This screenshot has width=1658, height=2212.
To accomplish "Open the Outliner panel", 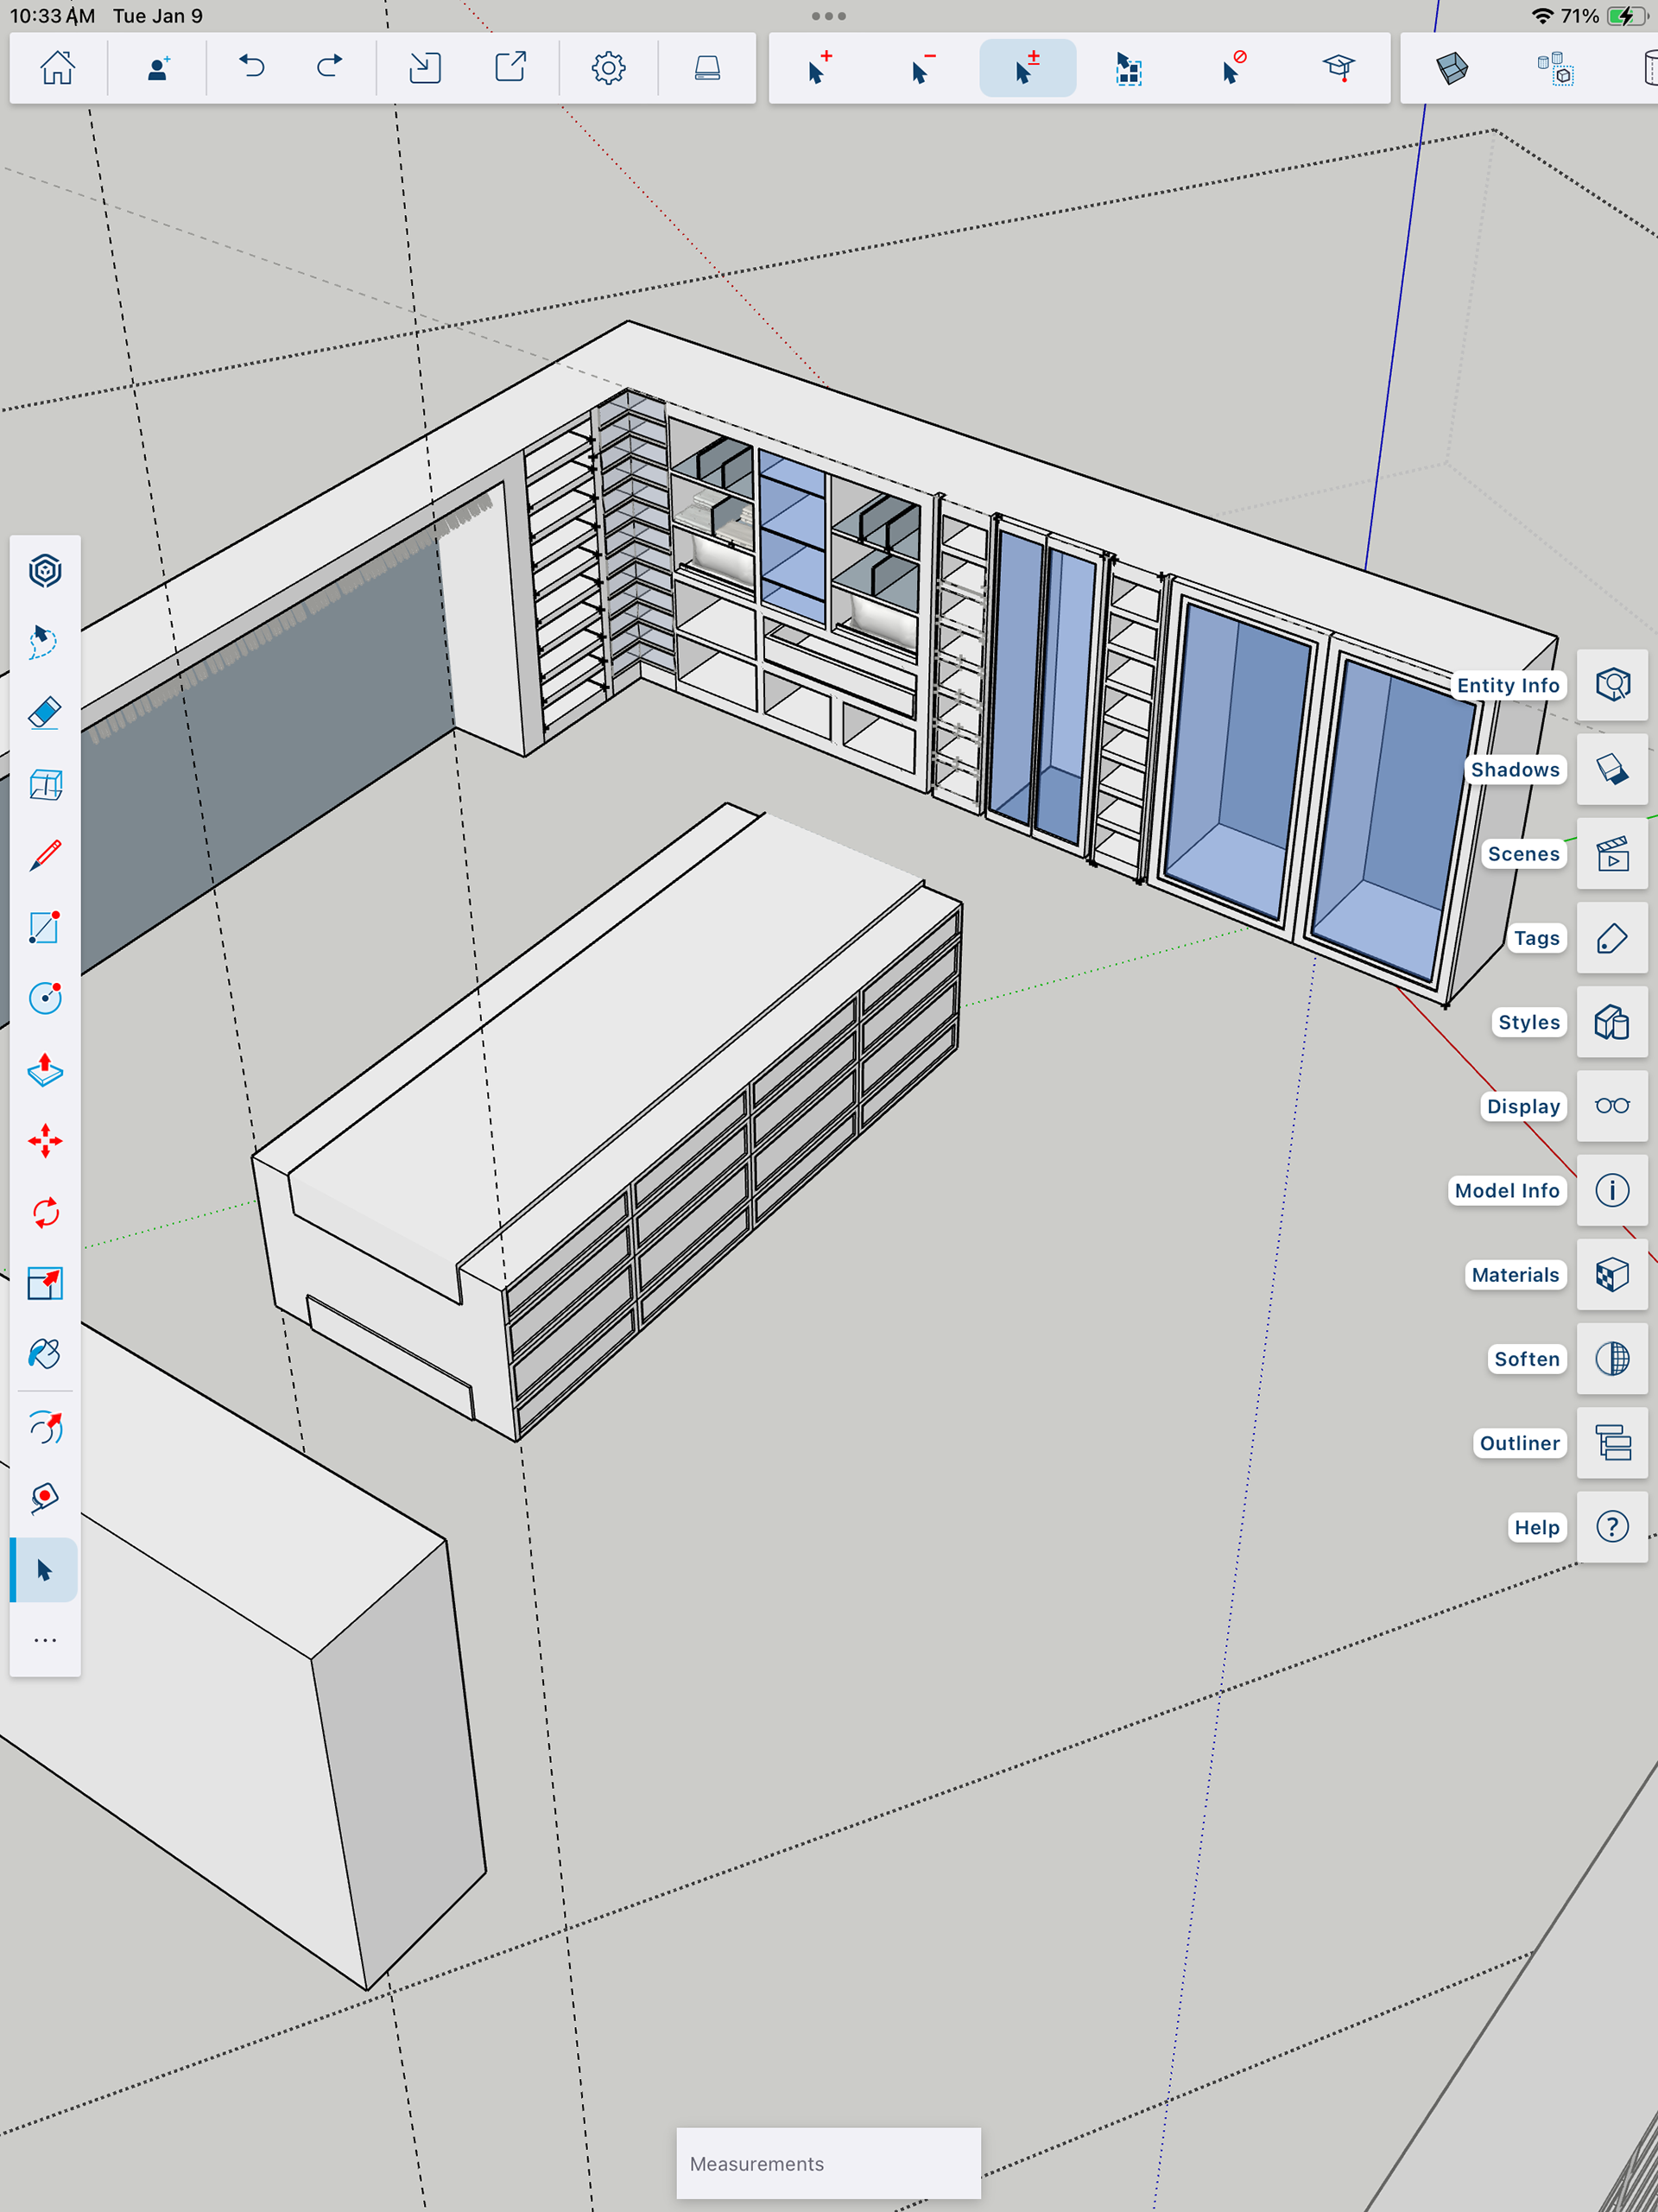I will [x=1612, y=1443].
